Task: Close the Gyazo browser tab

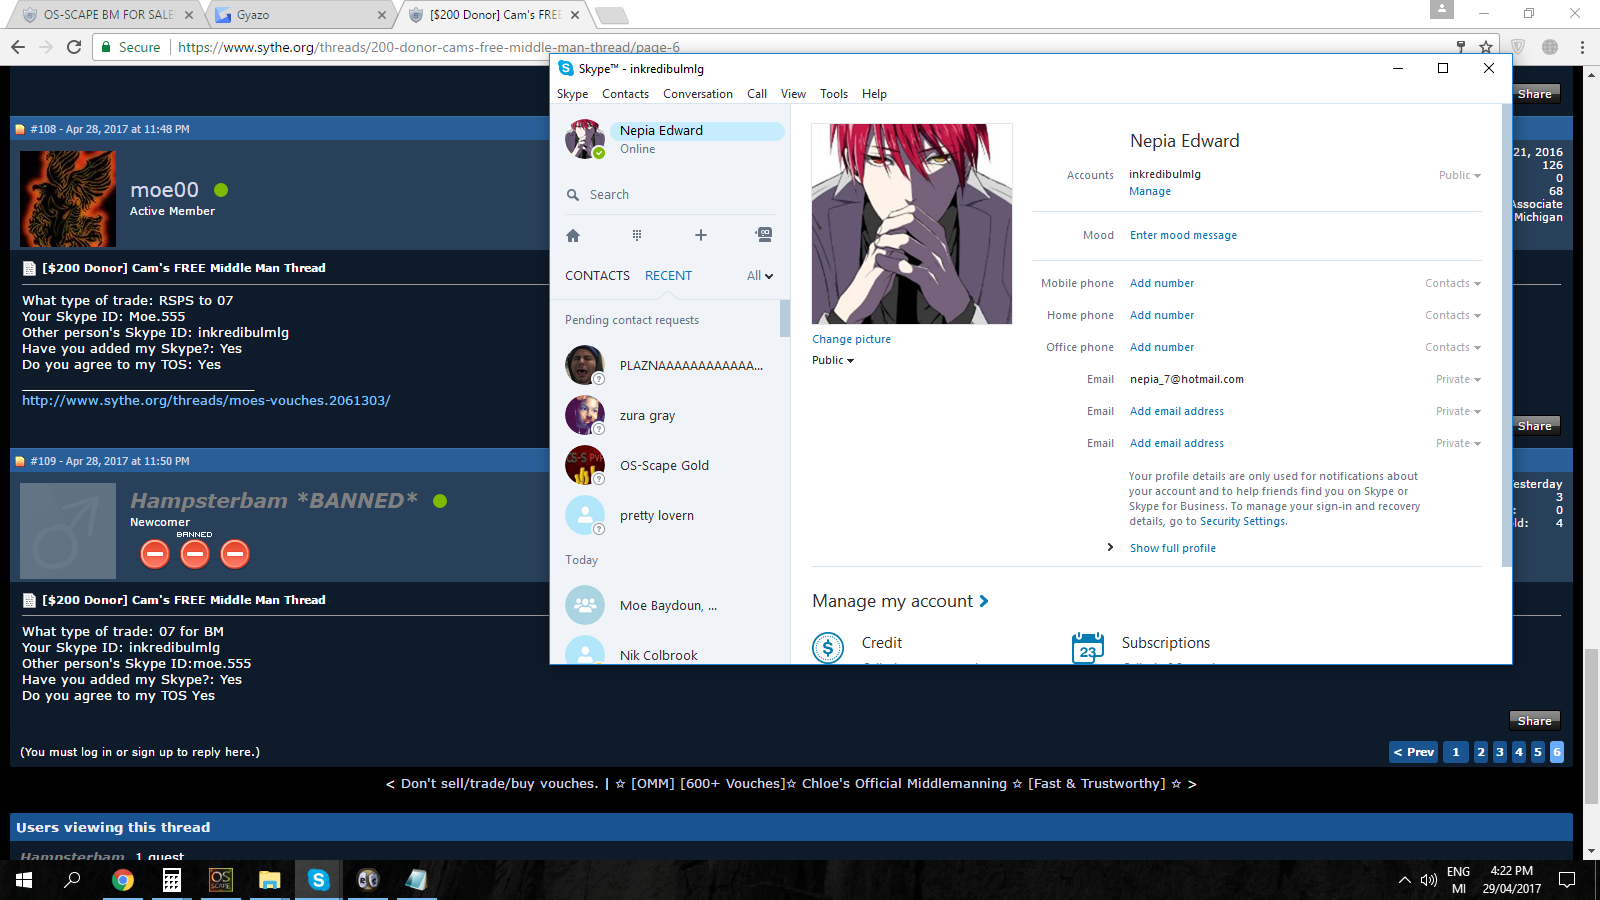Action: tap(382, 15)
